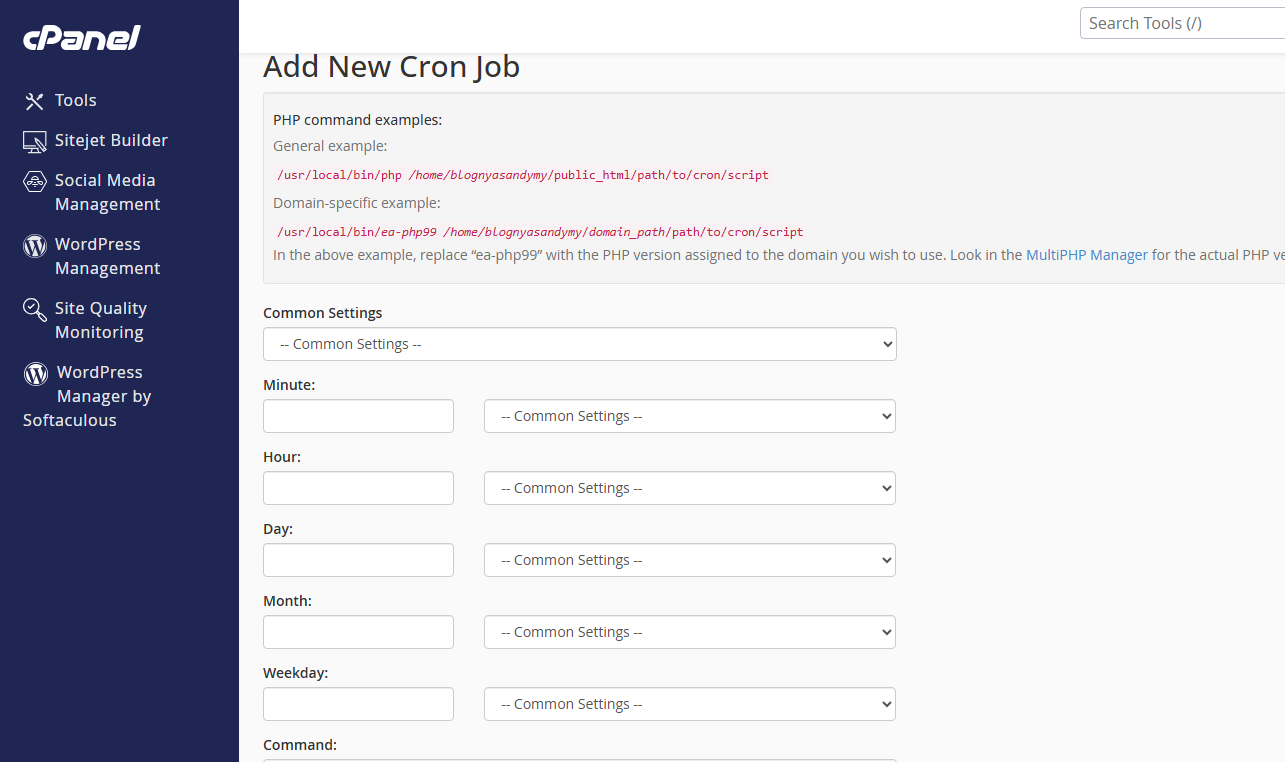Open the Tools sidebar menu item
This screenshot has height=762, width=1285.
(76, 101)
